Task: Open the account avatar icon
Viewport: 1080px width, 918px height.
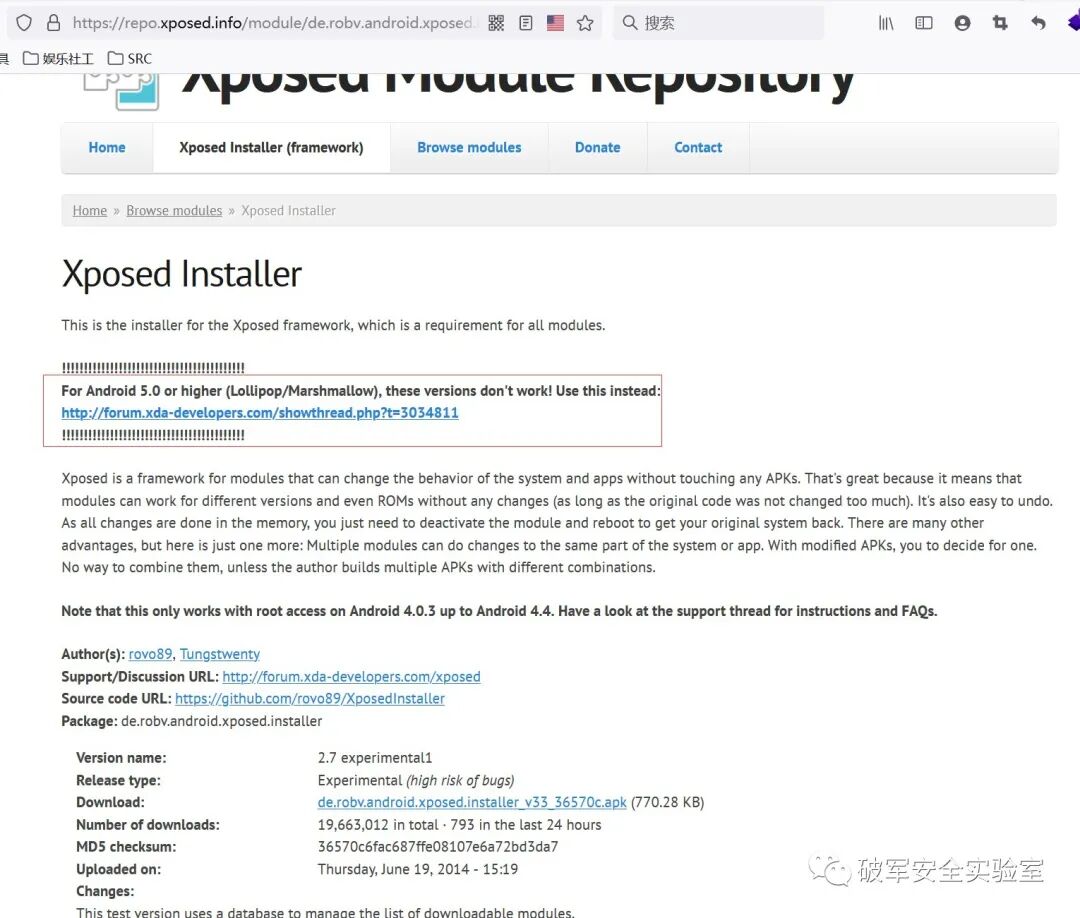Action: coord(962,23)
